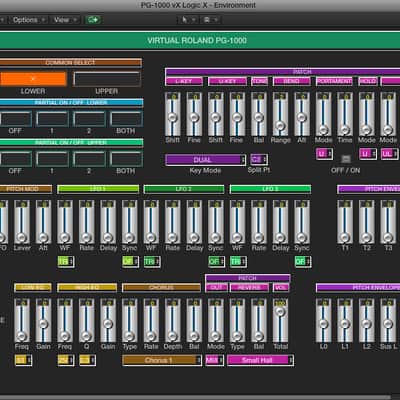Toggle the UPPER common select button
400x400 pixels.
coord(107,79)
